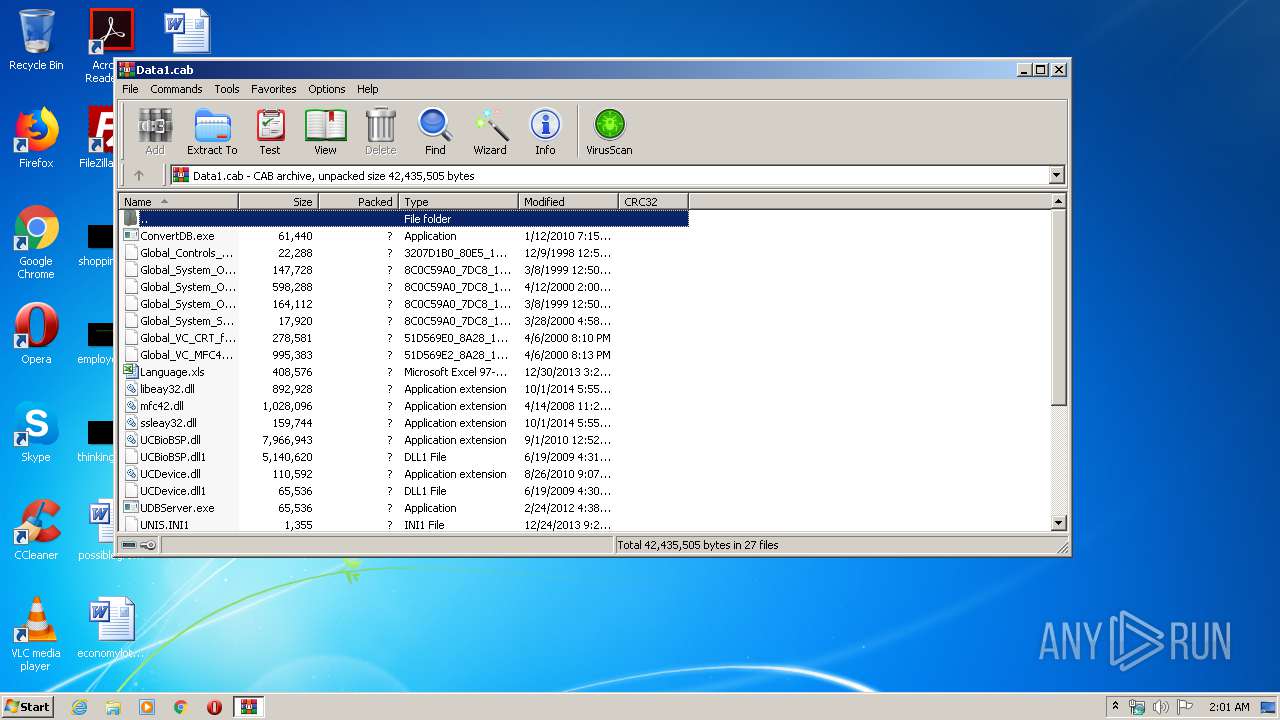
Task: Select the parent folder '..' row
Action: [404, 219]
